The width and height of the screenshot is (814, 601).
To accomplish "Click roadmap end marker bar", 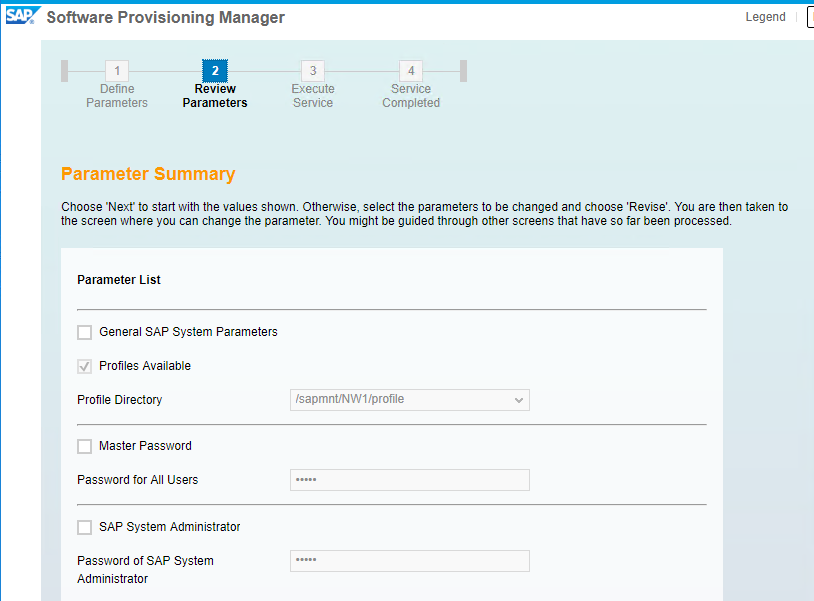I will (x=464, y=71).
